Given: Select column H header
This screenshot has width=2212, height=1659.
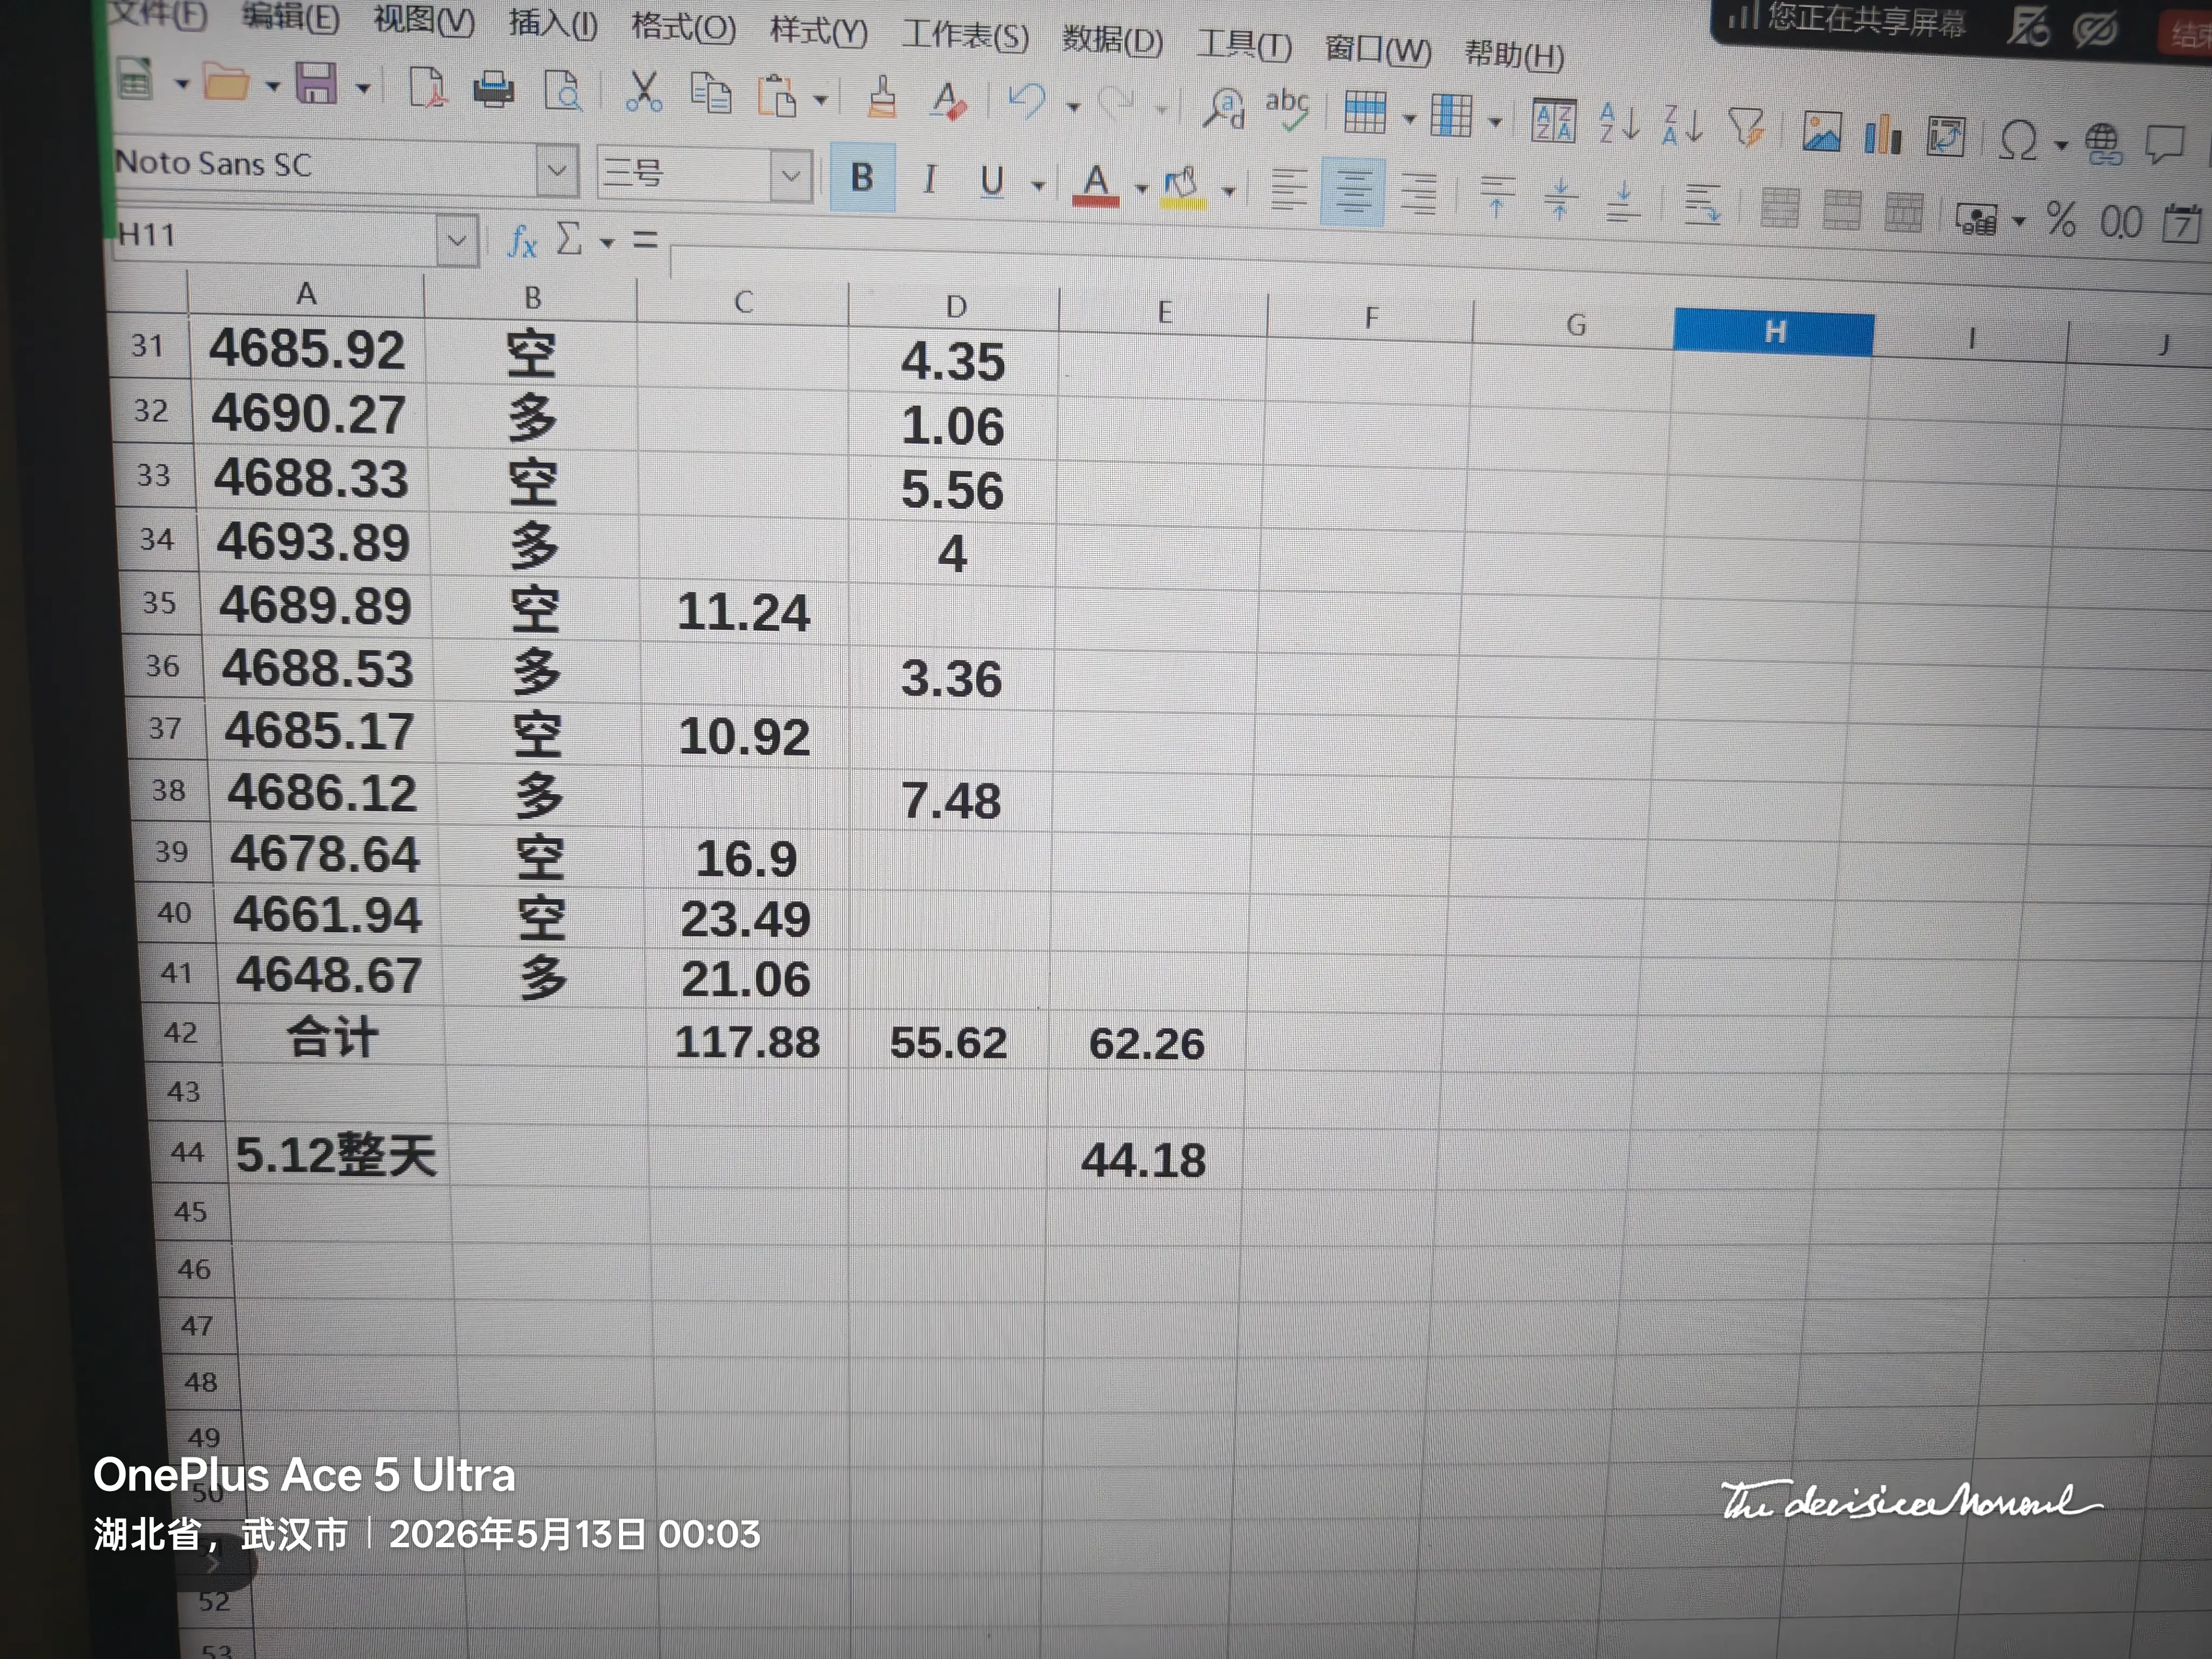Looking at the screenshot, I should (x=1773, y=332).
